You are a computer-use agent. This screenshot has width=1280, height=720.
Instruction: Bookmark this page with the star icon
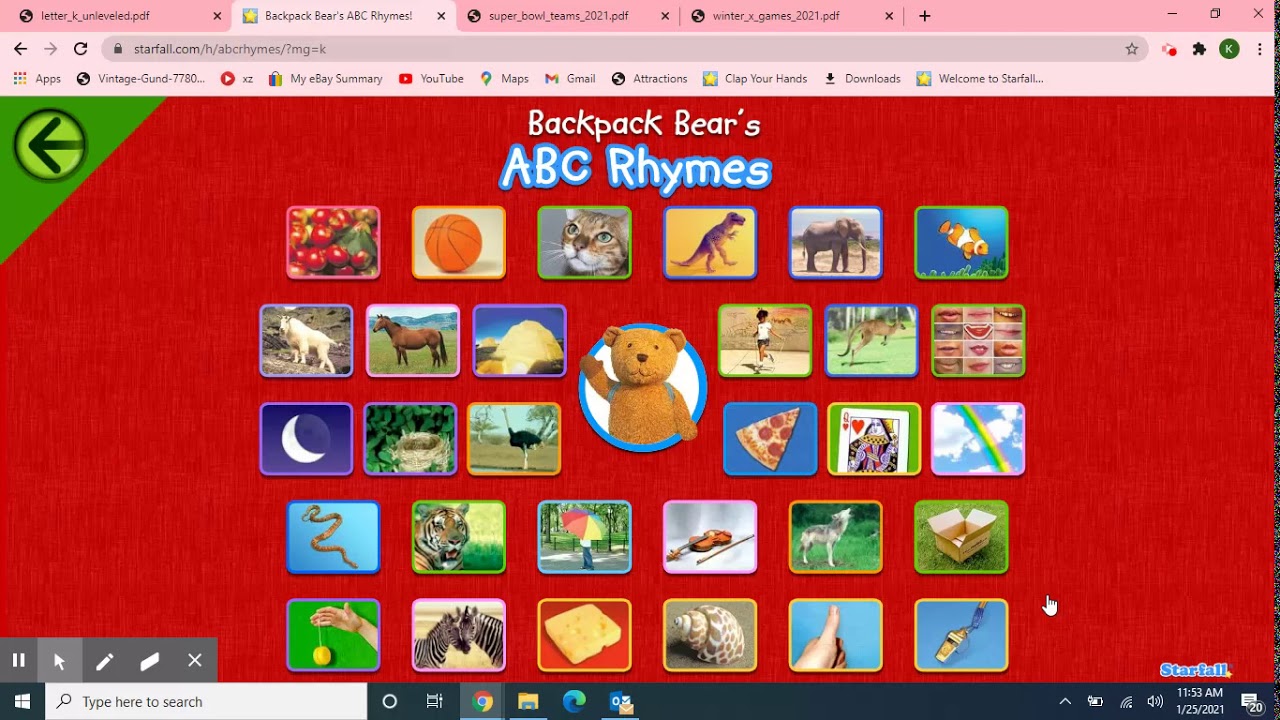coord(1131,48)
